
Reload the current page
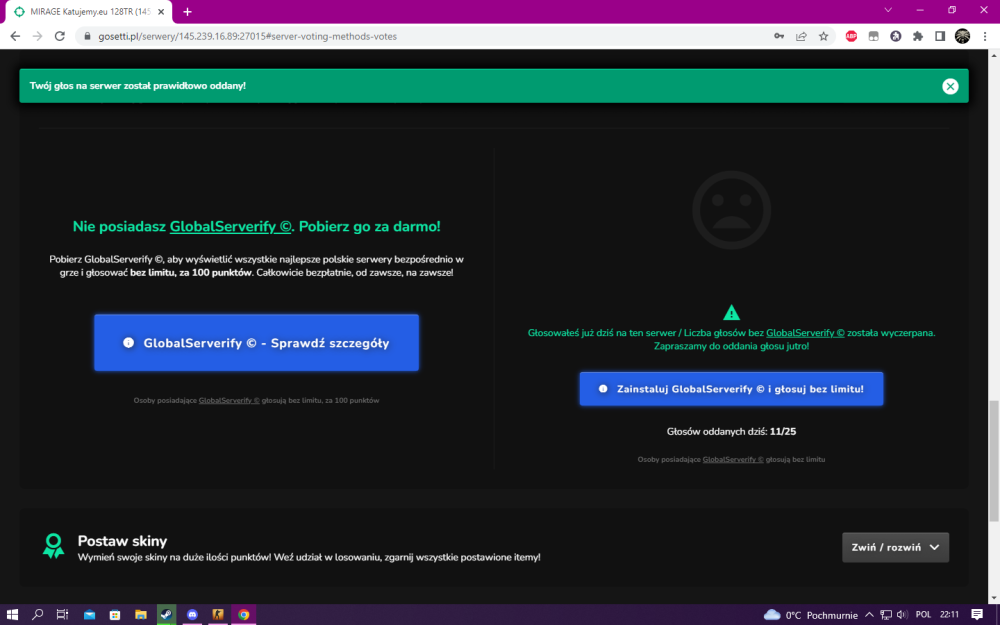(60, 36)
